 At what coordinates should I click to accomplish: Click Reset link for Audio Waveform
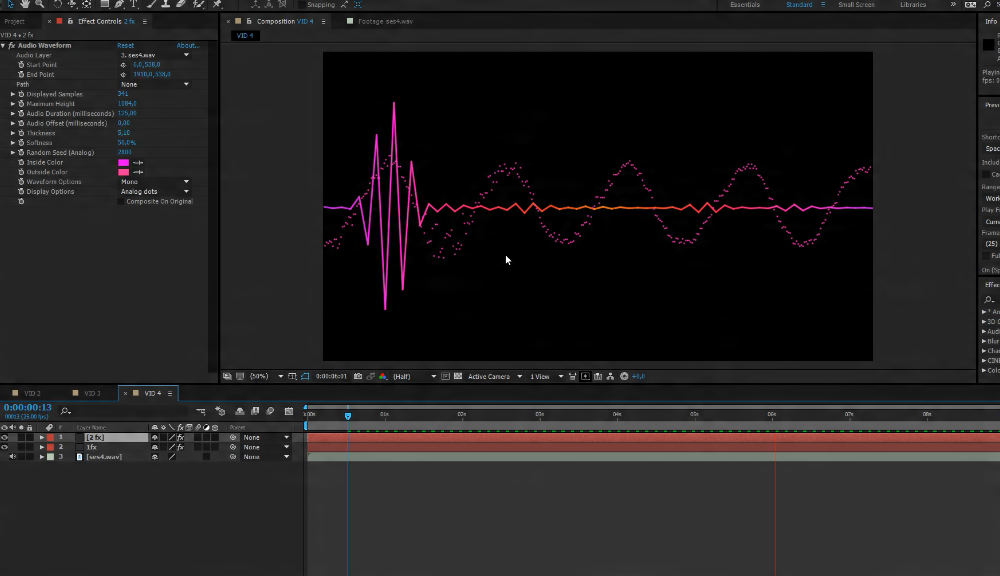(x=125, y=45)
